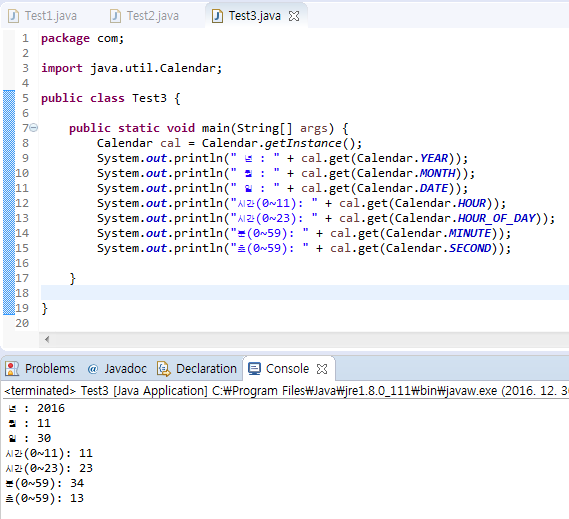Open the Declaration view tab
This screenshot has width=569, height=519.
point(197,369)
